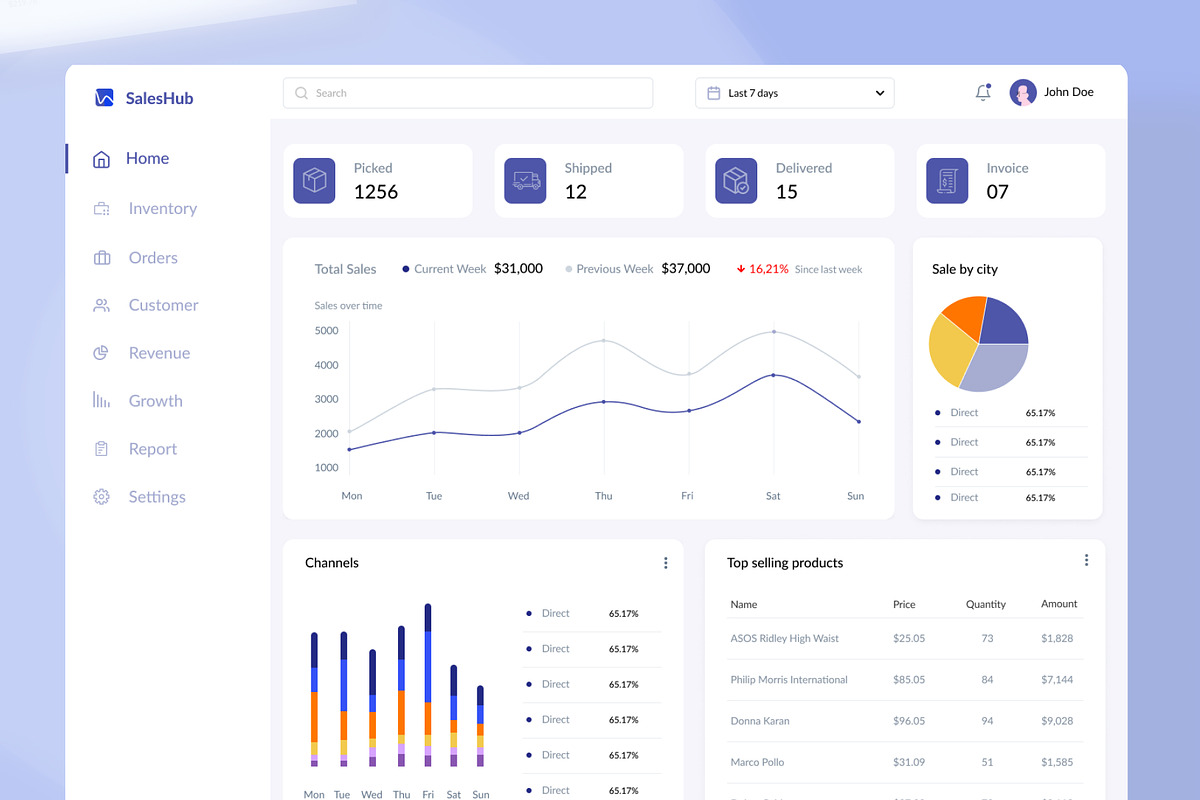The width and height of the screenshot is (1200, 800).
Task: Open notifications bell icon
Action: point(983,92)
